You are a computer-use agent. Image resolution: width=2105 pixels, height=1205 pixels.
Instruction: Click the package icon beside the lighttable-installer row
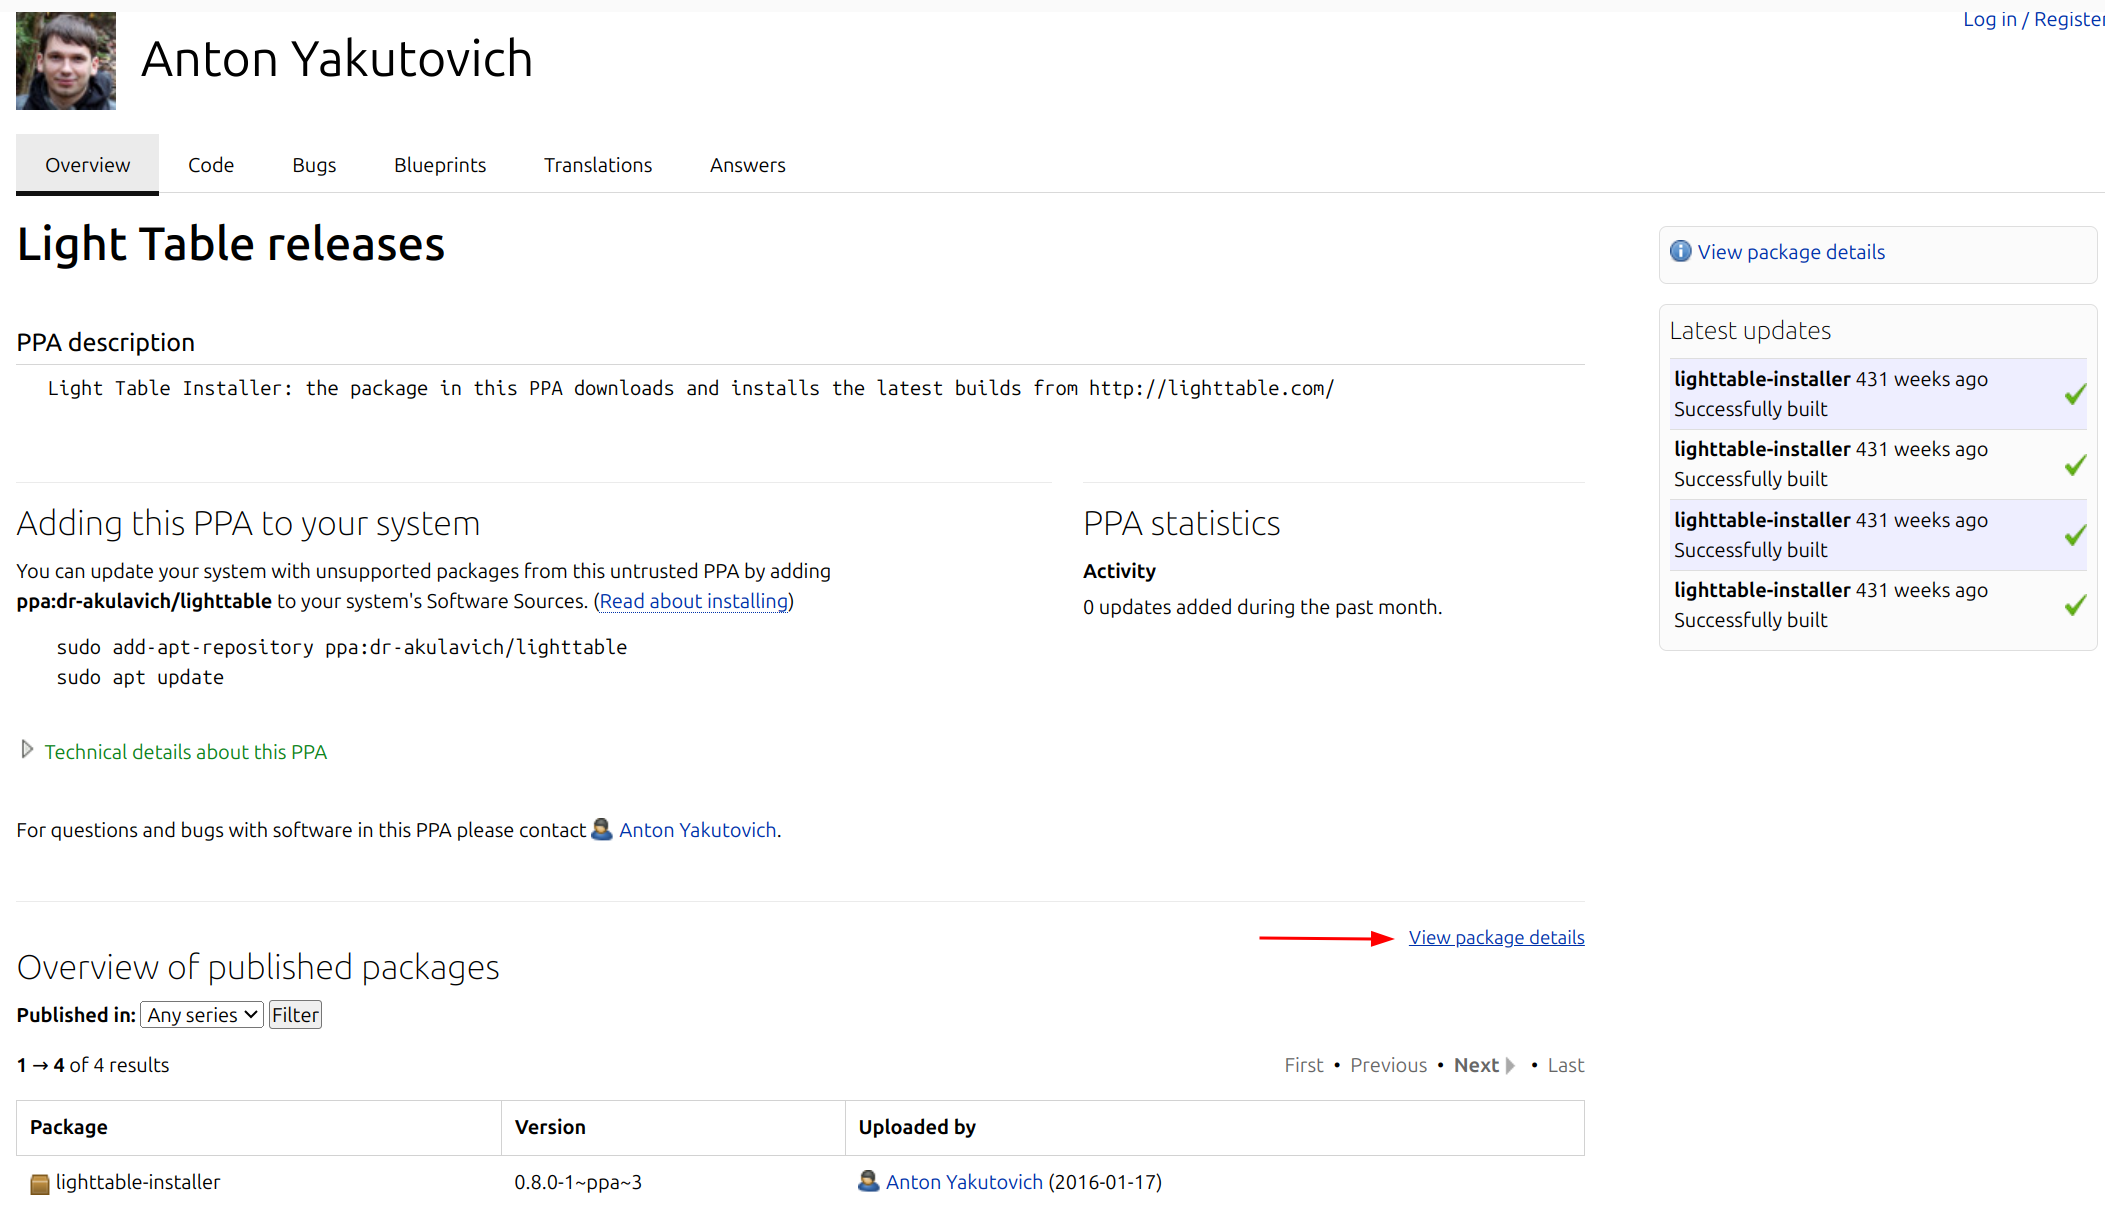click(x=40, y=1184)
